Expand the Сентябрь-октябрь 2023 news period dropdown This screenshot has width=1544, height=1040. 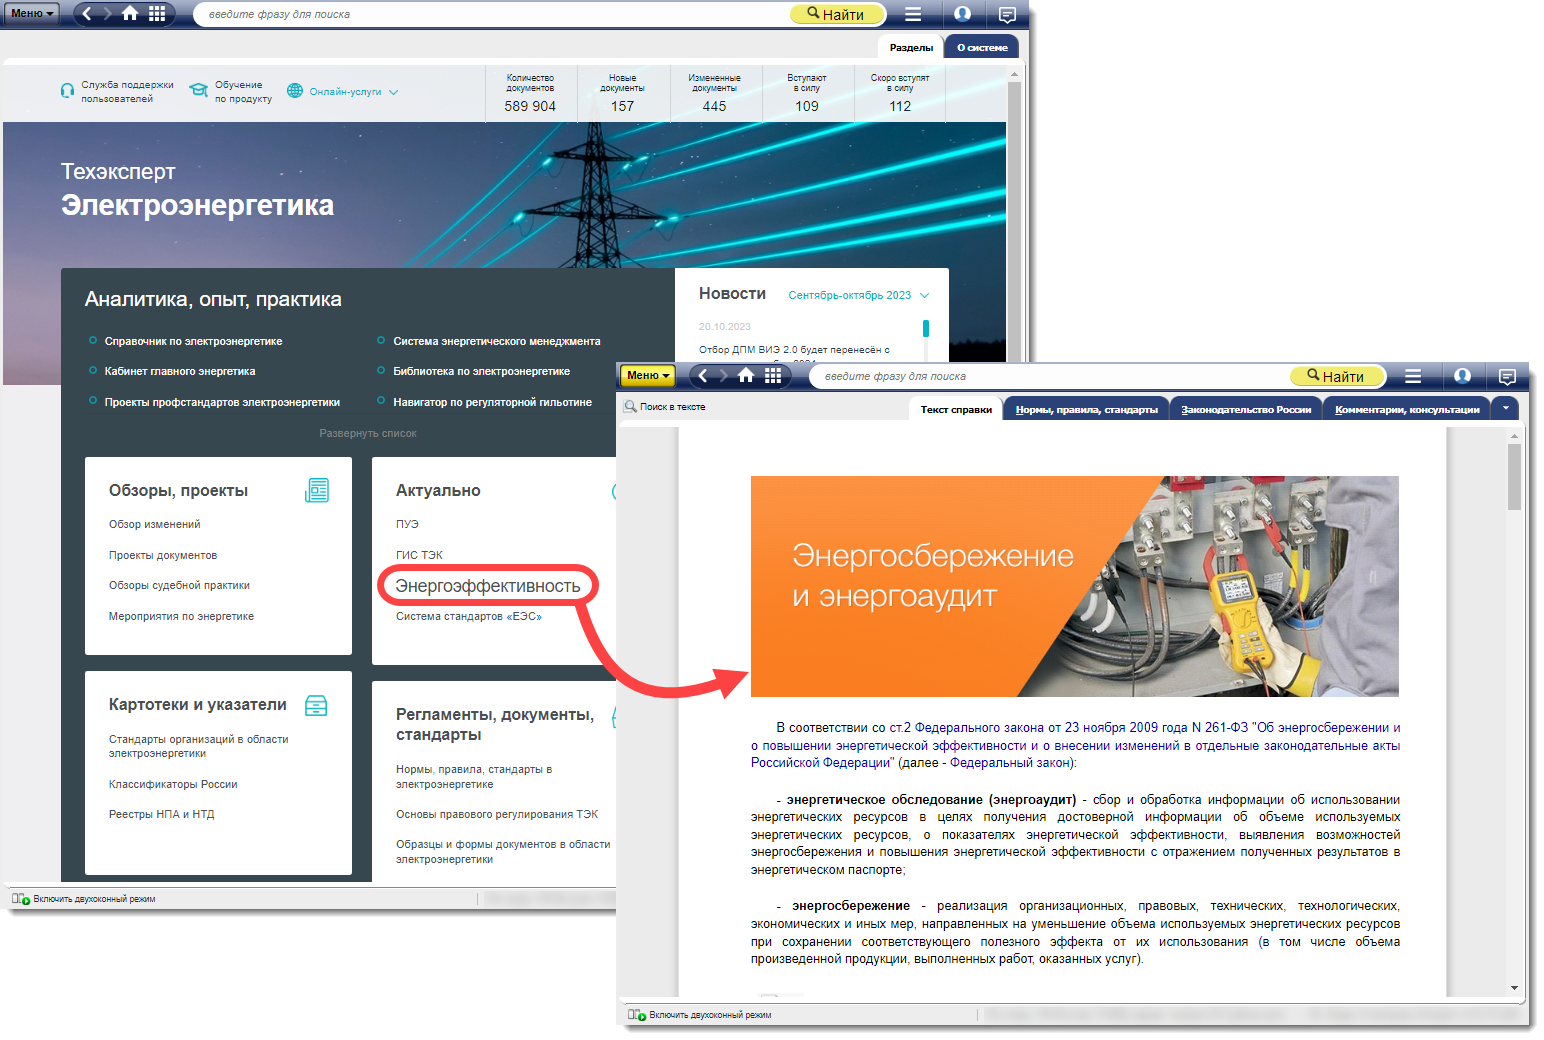[859, 295]
